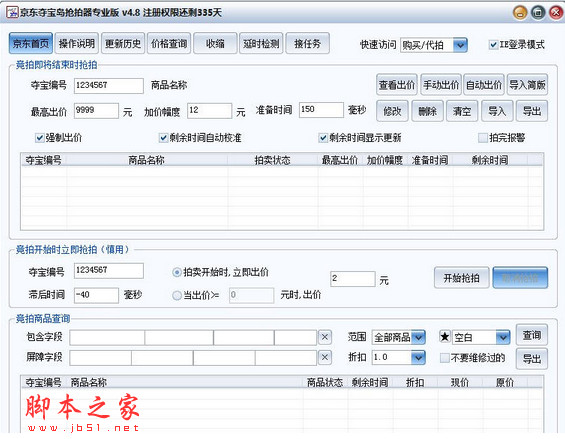The height and width of the screenshot is (439, 565).
Task: Clear the 屏蔽字段 fields with X button
Action: 324,357
